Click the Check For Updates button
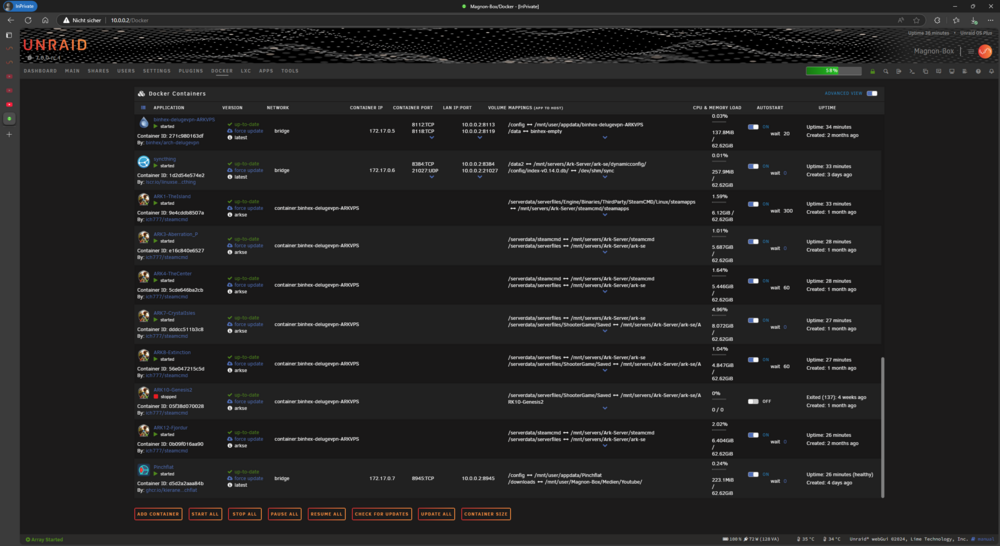 pos(382,514)
